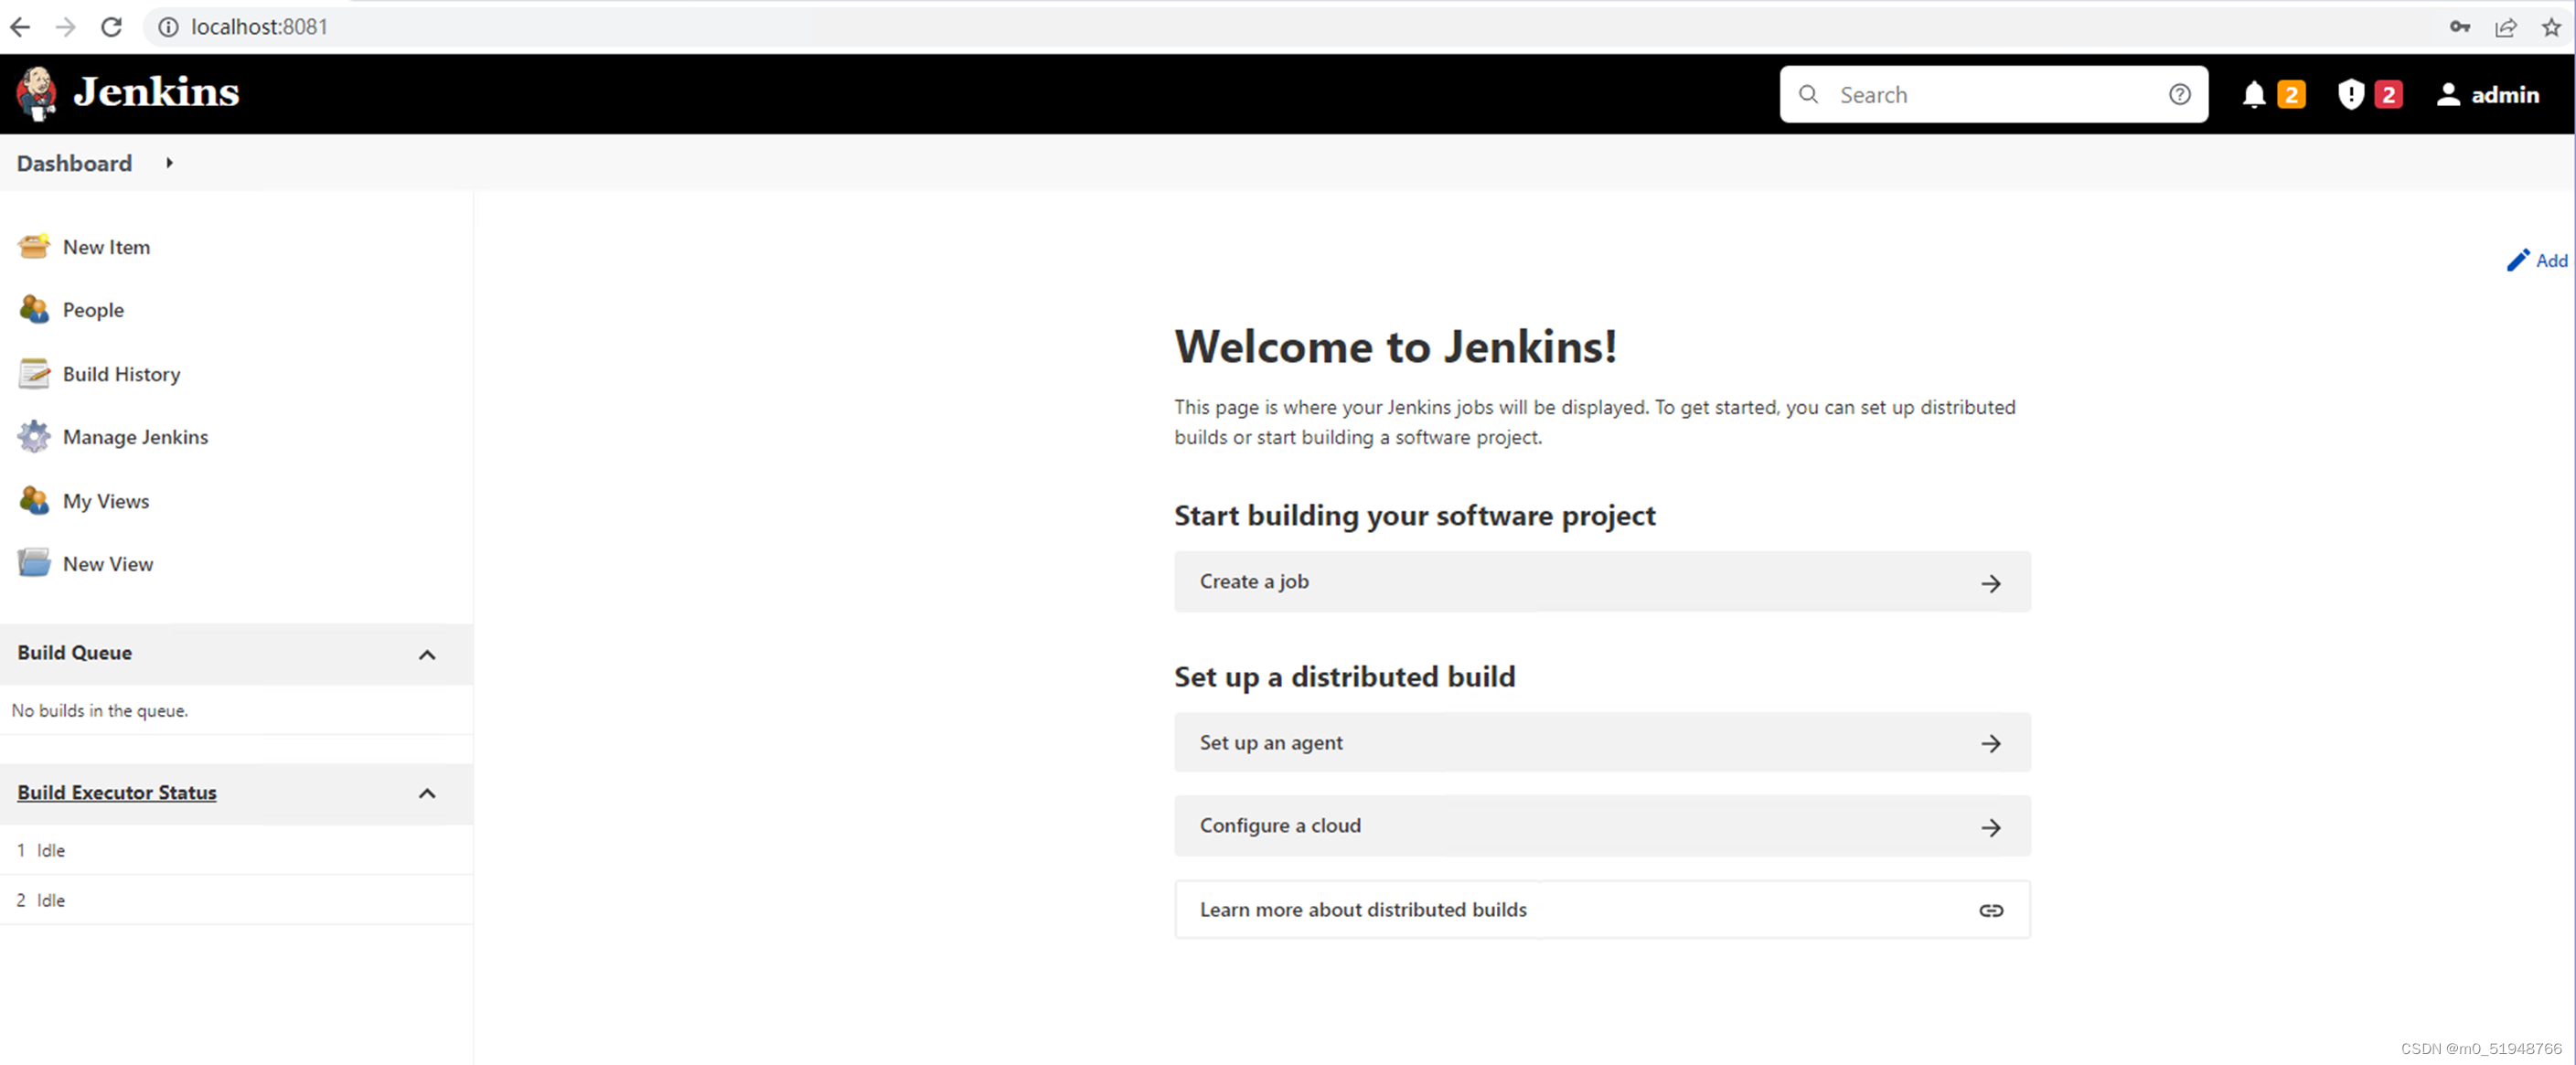Click the arrow on Set up an agent
Image resolution: width=2576 pixels, height=1065 pixels.
pos(1990,743)
